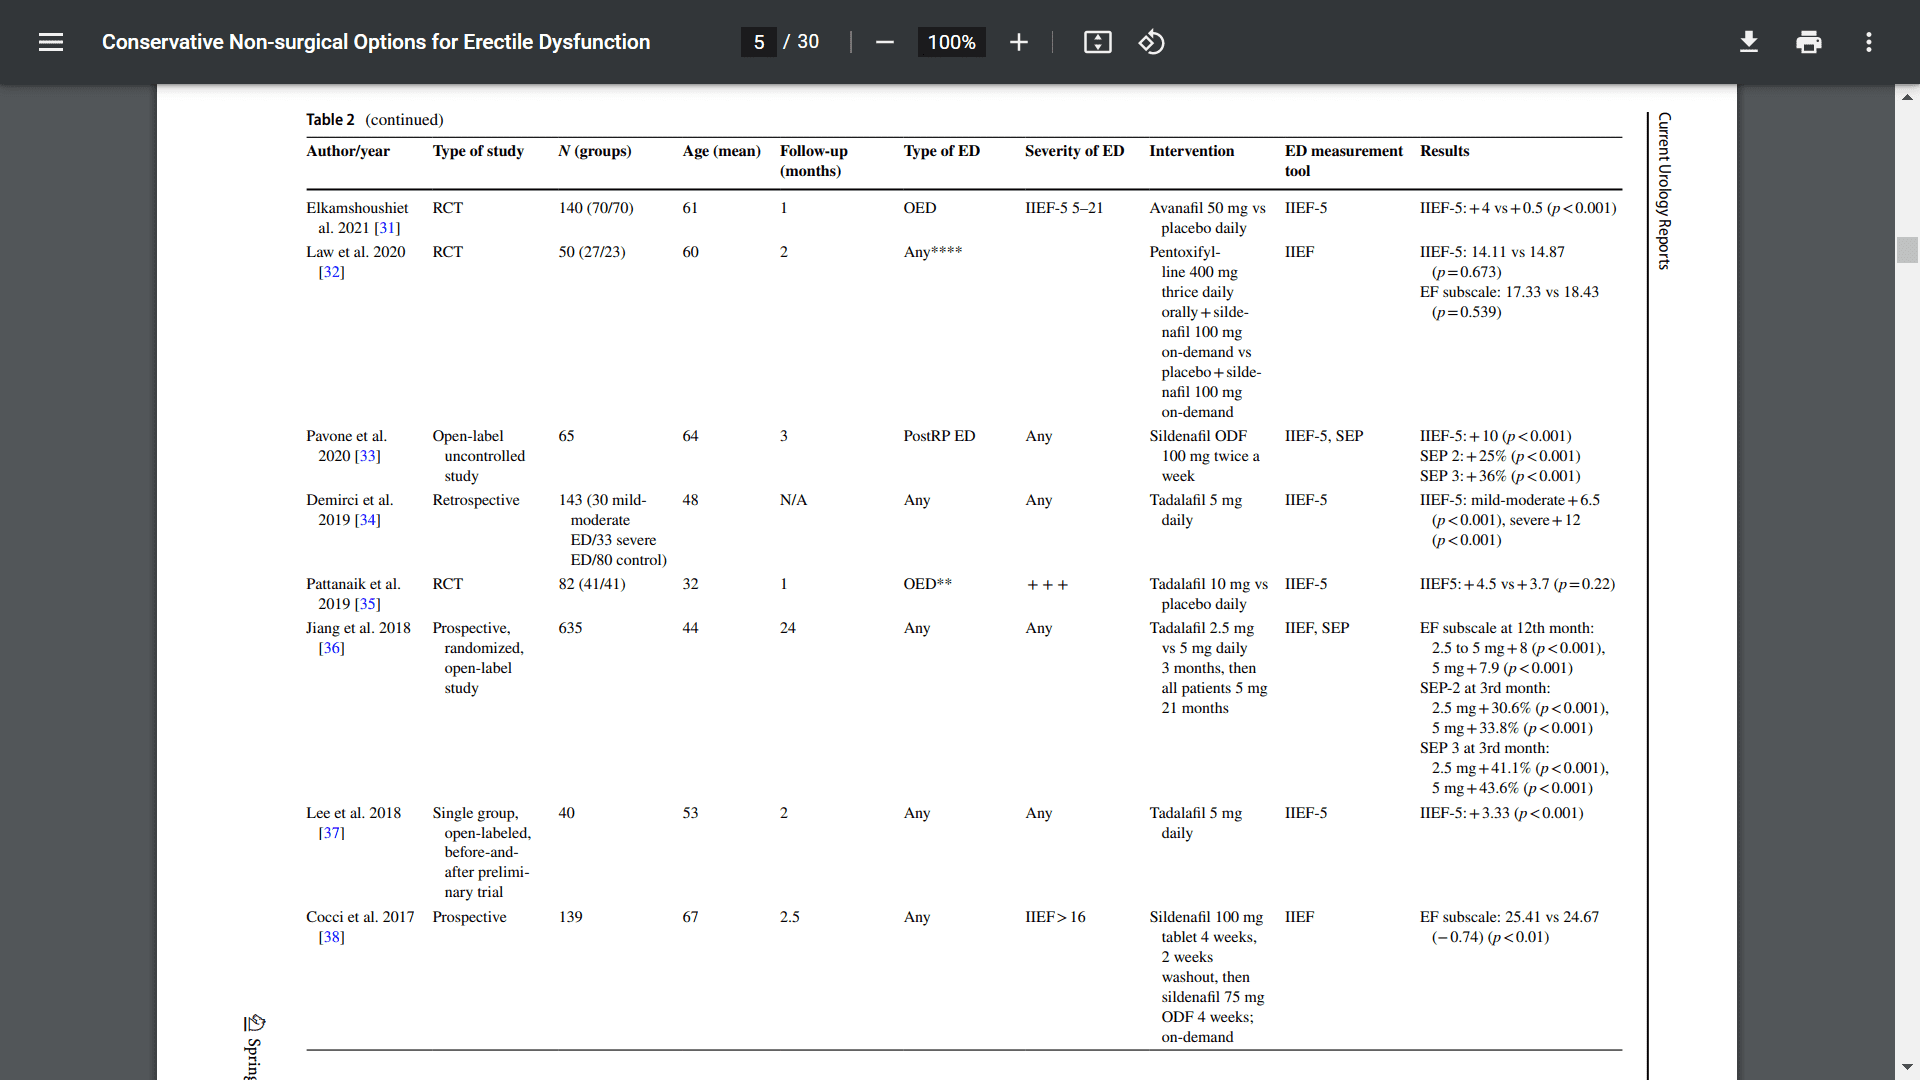Image resolution: width=1920 pixels, height=1080 pixels.
Task: Open citation link [31] for Elkamshoushi
Action: click(x=387, y=228)
